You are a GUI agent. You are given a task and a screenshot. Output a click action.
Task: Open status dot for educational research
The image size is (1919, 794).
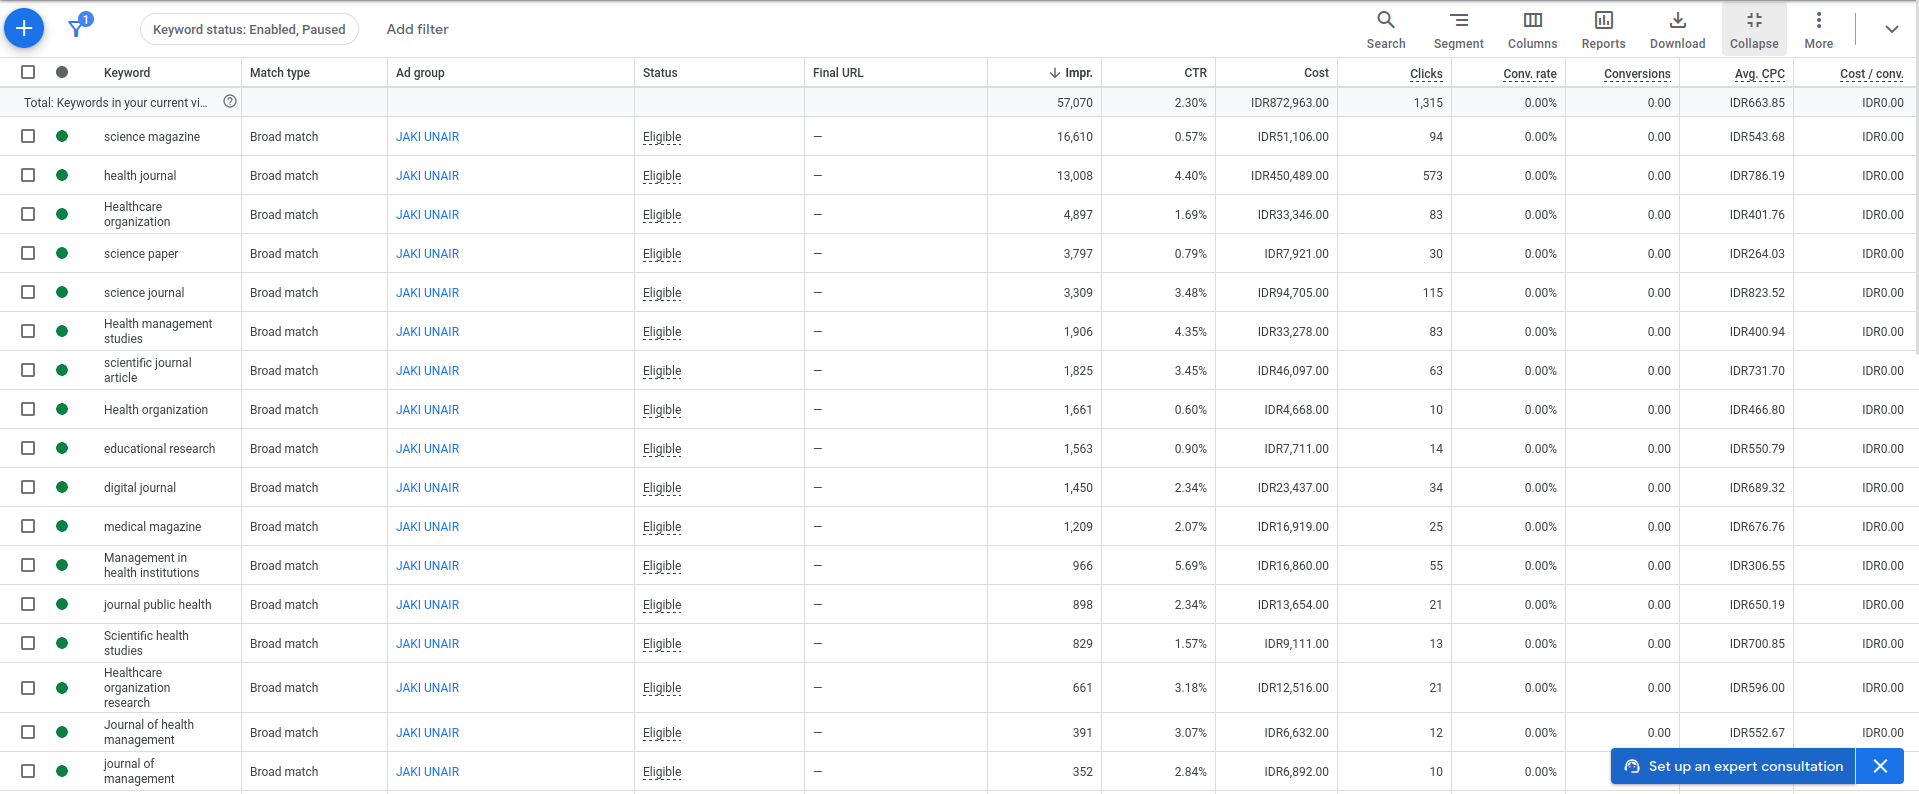(62, 448)
